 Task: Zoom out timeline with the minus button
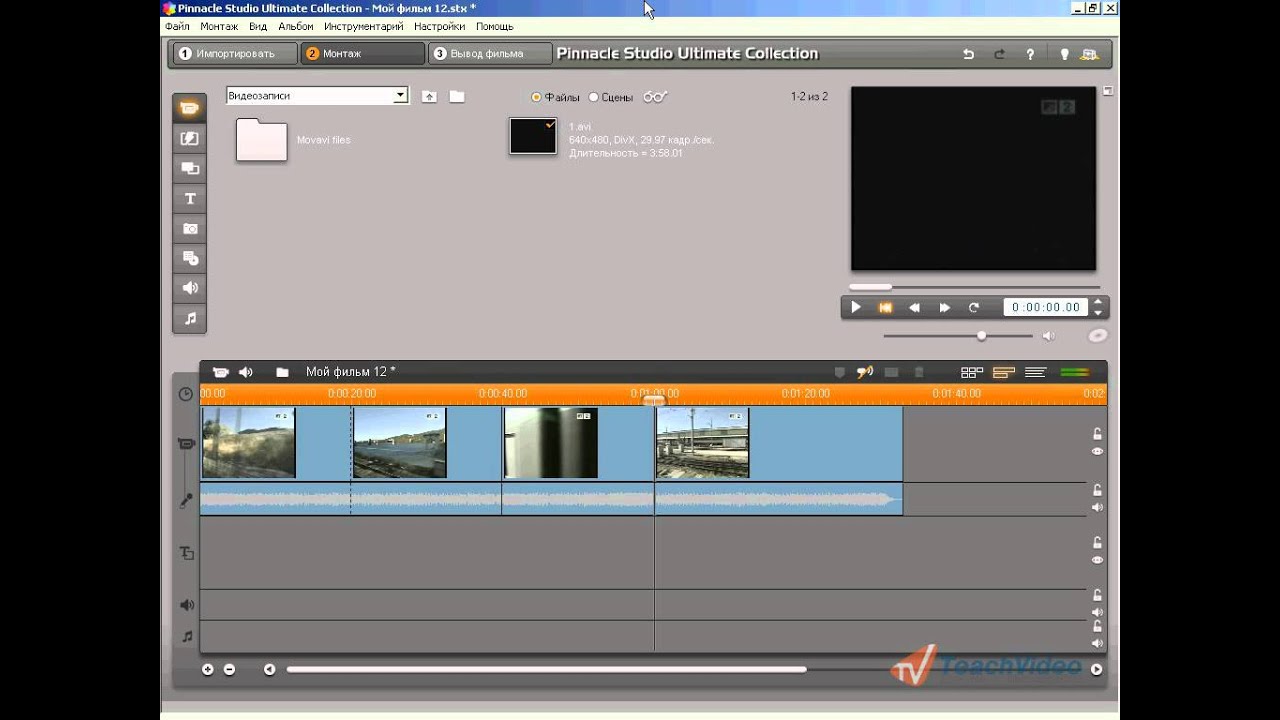tap(229, 670)
